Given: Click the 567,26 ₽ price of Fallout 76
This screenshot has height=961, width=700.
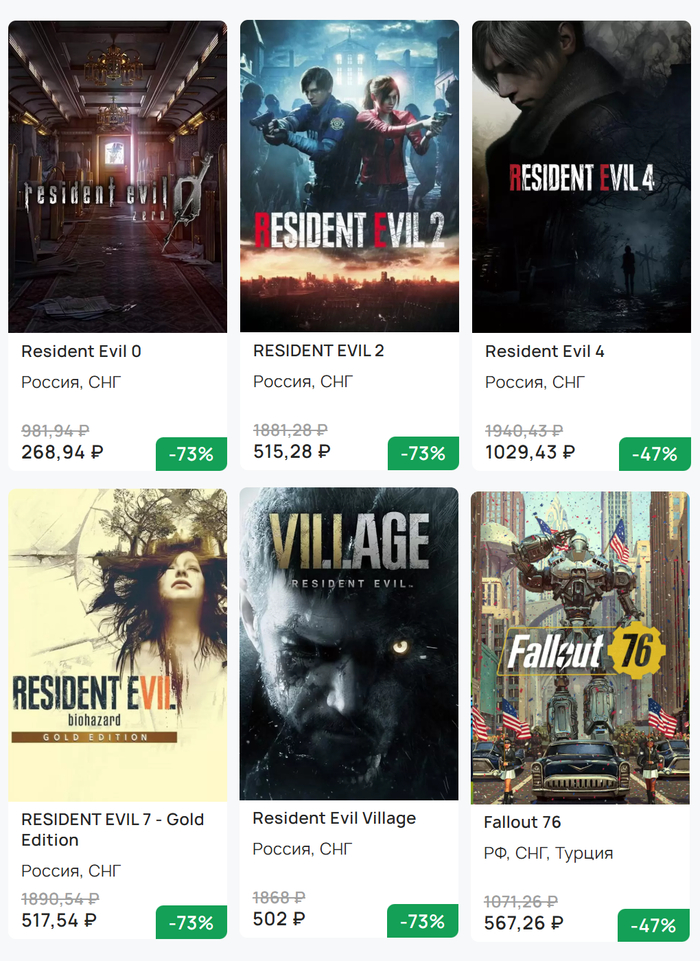Looking at the screenshot, I should (523, 923).
